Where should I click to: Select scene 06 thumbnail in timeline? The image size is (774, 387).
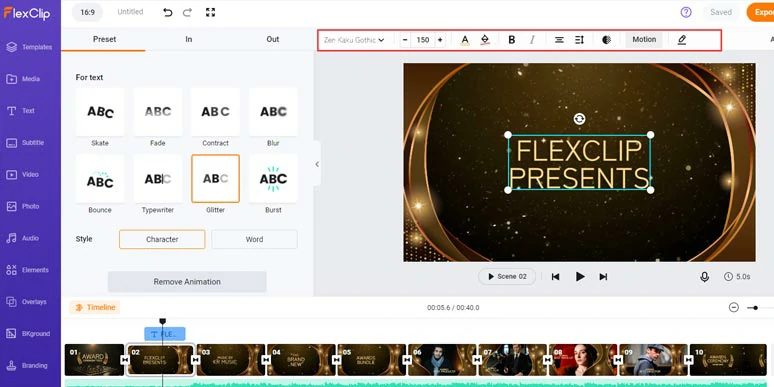(x=442, y=360)
